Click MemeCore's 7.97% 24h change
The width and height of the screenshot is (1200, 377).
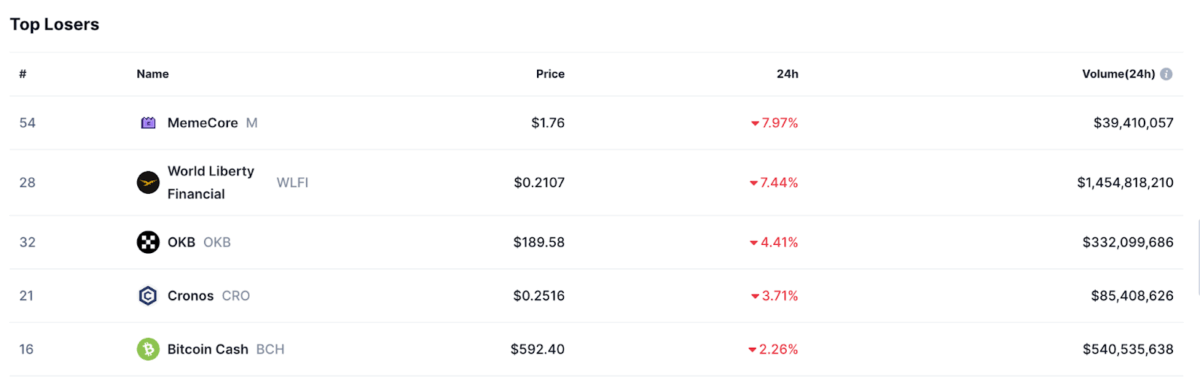coord(774,123)
